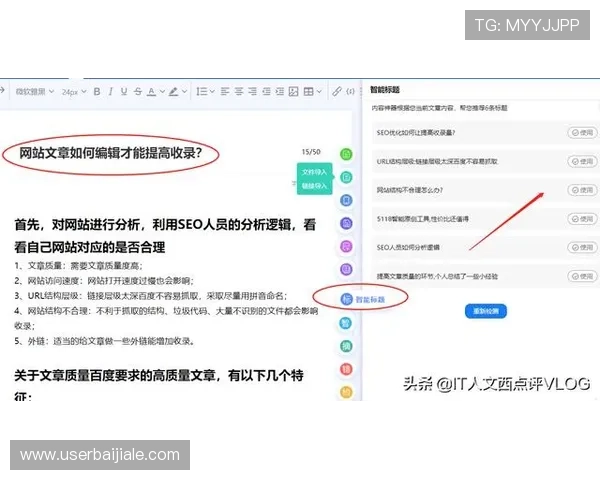Viewport: 600px width, 480px height.
Task: Expand the line spacing dropdown arrow
Action: [212, 91]
